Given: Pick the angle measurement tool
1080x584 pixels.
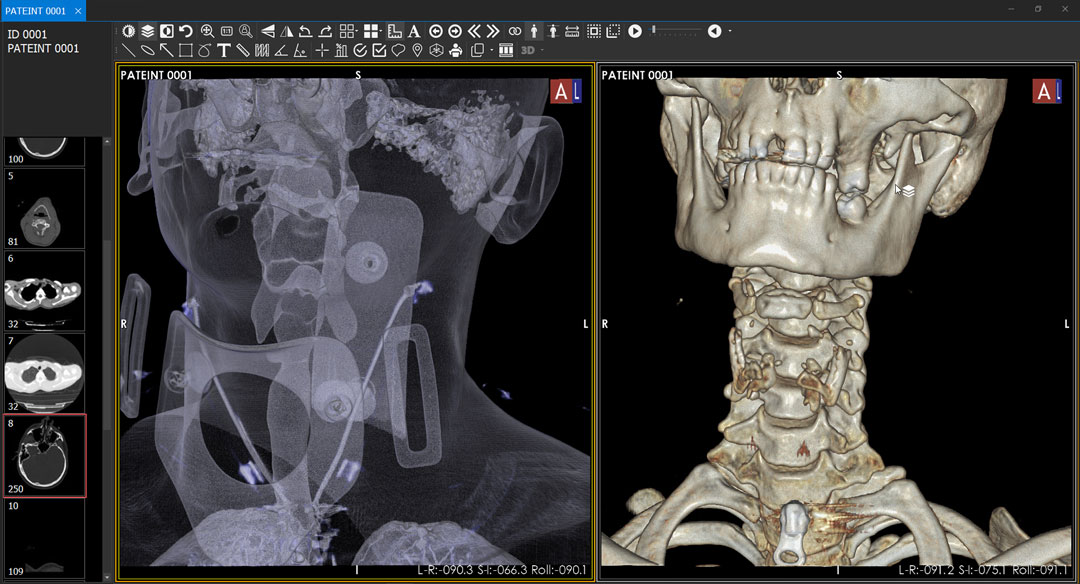Looking at the screenshot, I should (281, 50).
